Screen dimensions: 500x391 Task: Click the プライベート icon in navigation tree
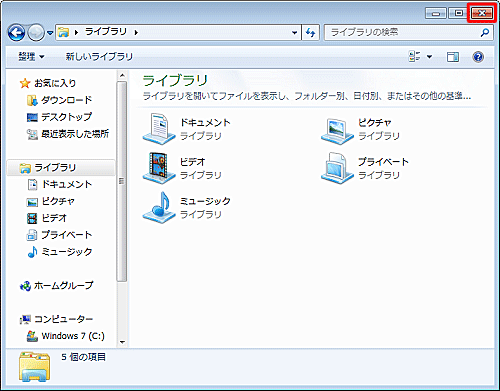coord(32,235)
